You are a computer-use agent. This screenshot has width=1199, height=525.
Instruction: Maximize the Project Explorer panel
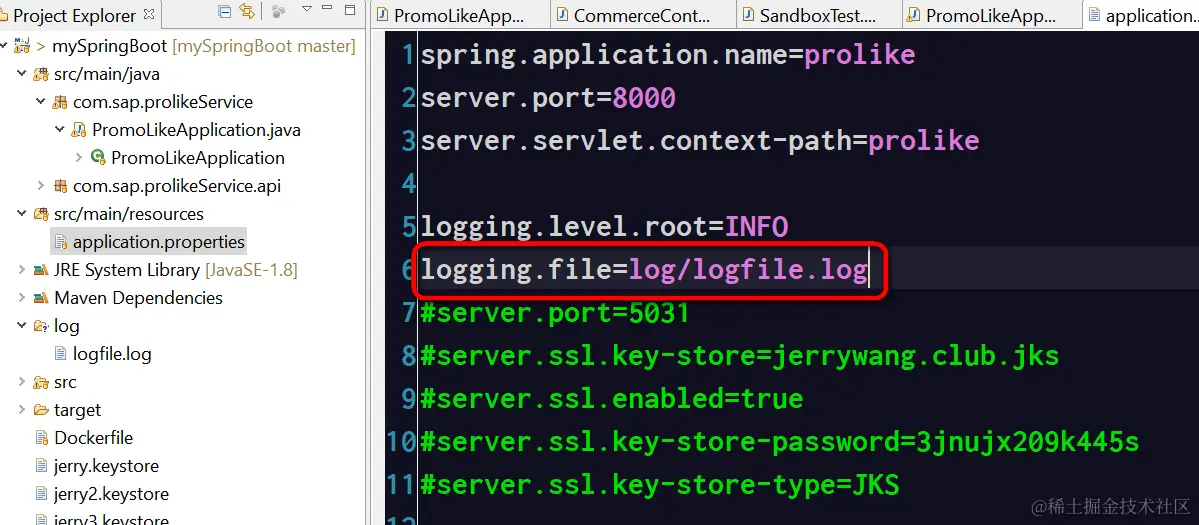click(350, 10)
